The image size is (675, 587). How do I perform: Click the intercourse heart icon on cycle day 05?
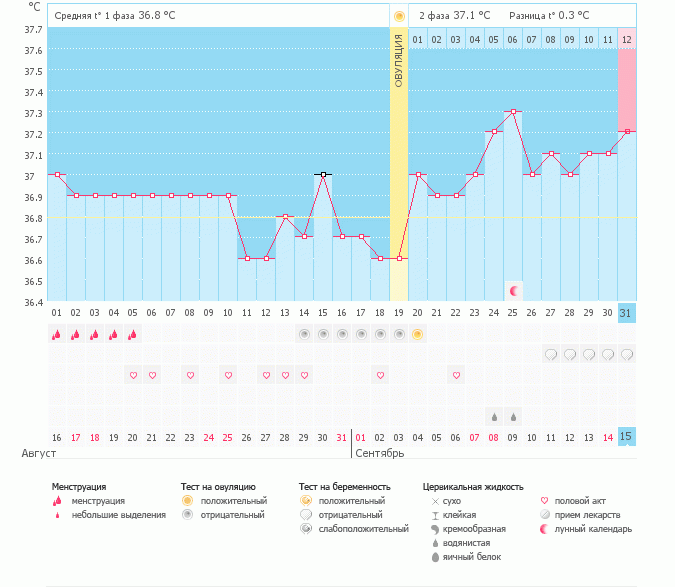(x=133, y=375)
